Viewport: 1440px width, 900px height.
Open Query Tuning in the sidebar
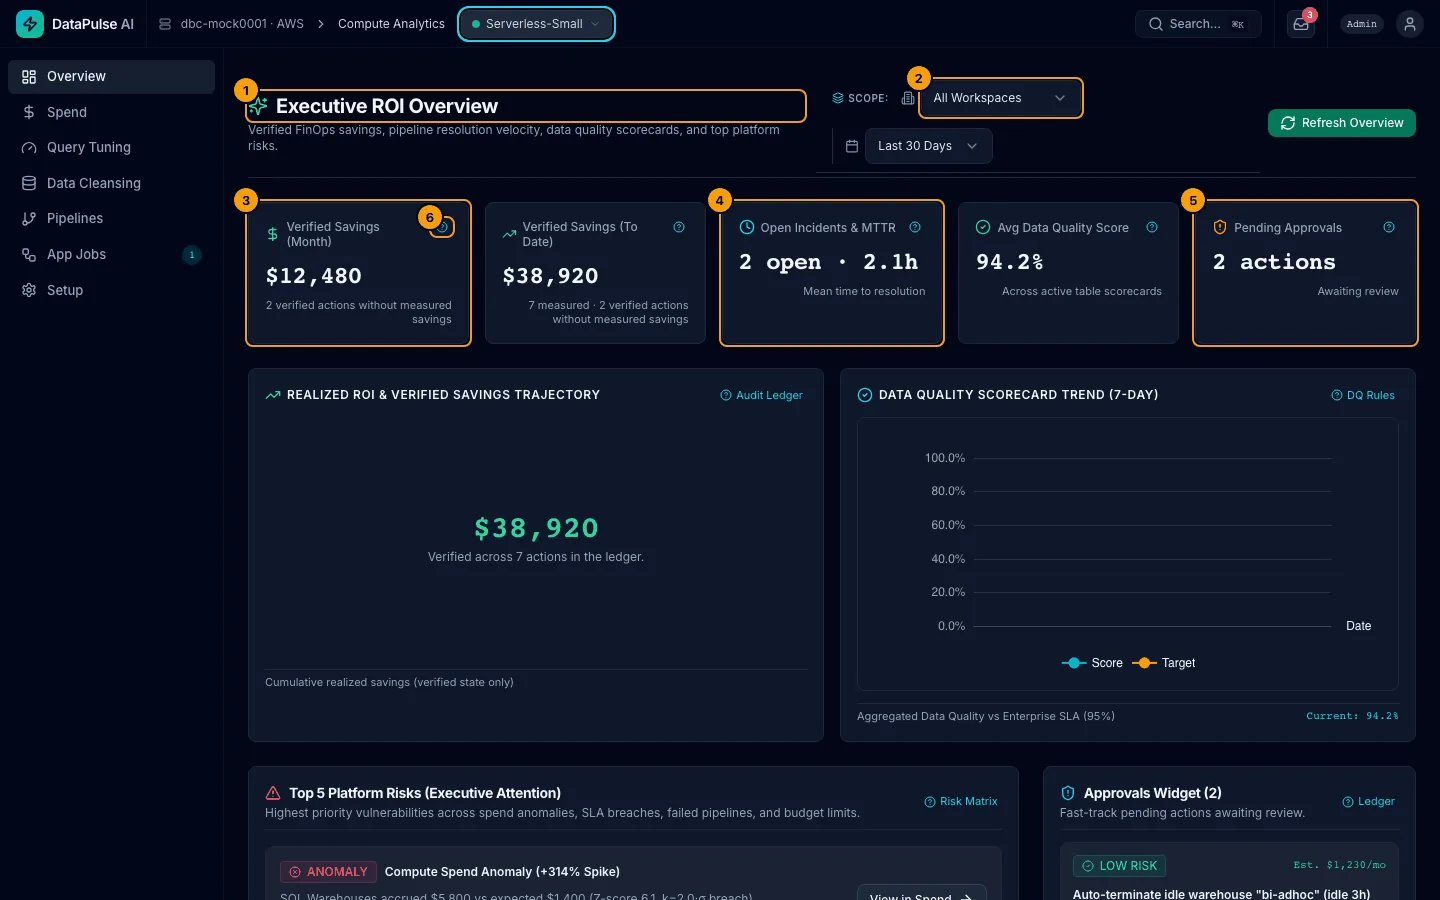pyautogui.click(x=111, y=147)
